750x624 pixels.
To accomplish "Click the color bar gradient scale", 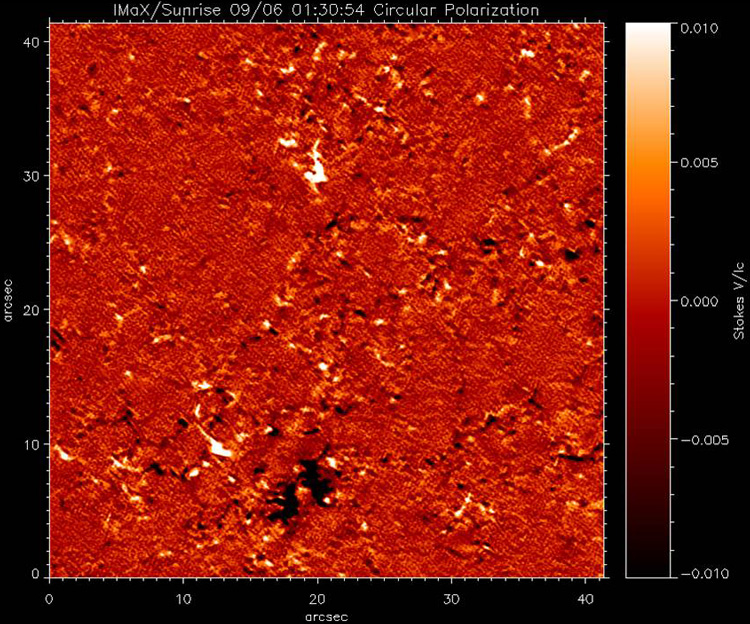I will pos(649,300).
